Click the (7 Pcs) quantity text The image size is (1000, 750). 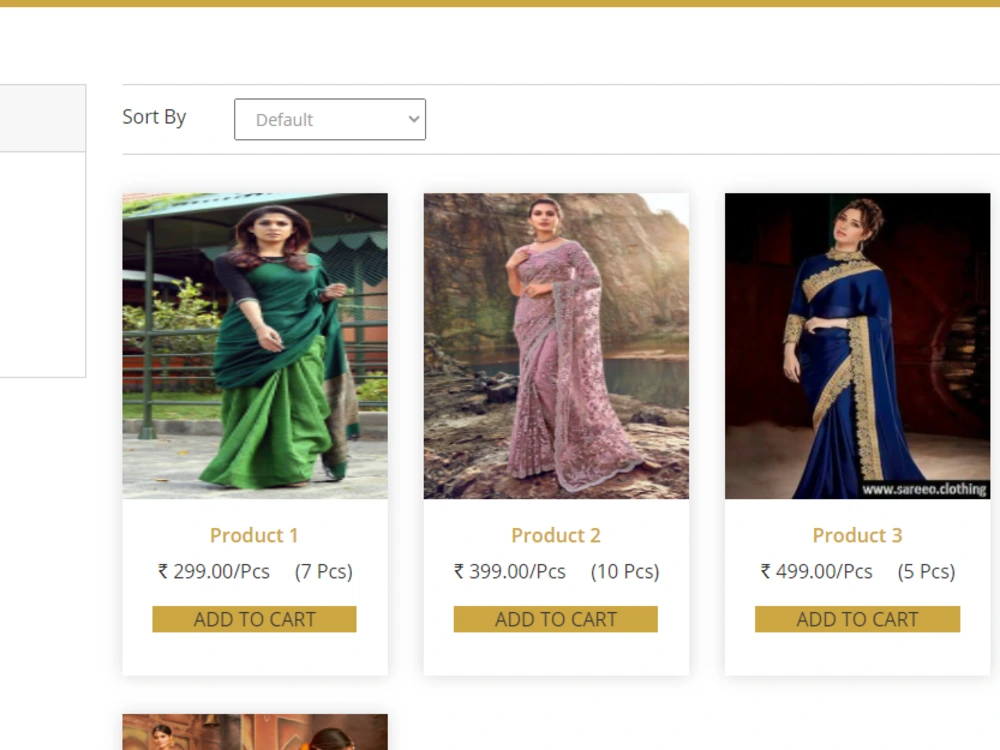[323, 571]
